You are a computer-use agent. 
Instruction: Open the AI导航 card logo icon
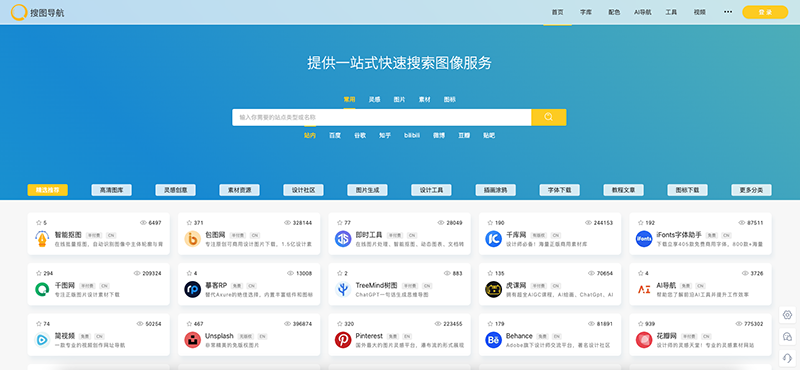coord(644,289)
